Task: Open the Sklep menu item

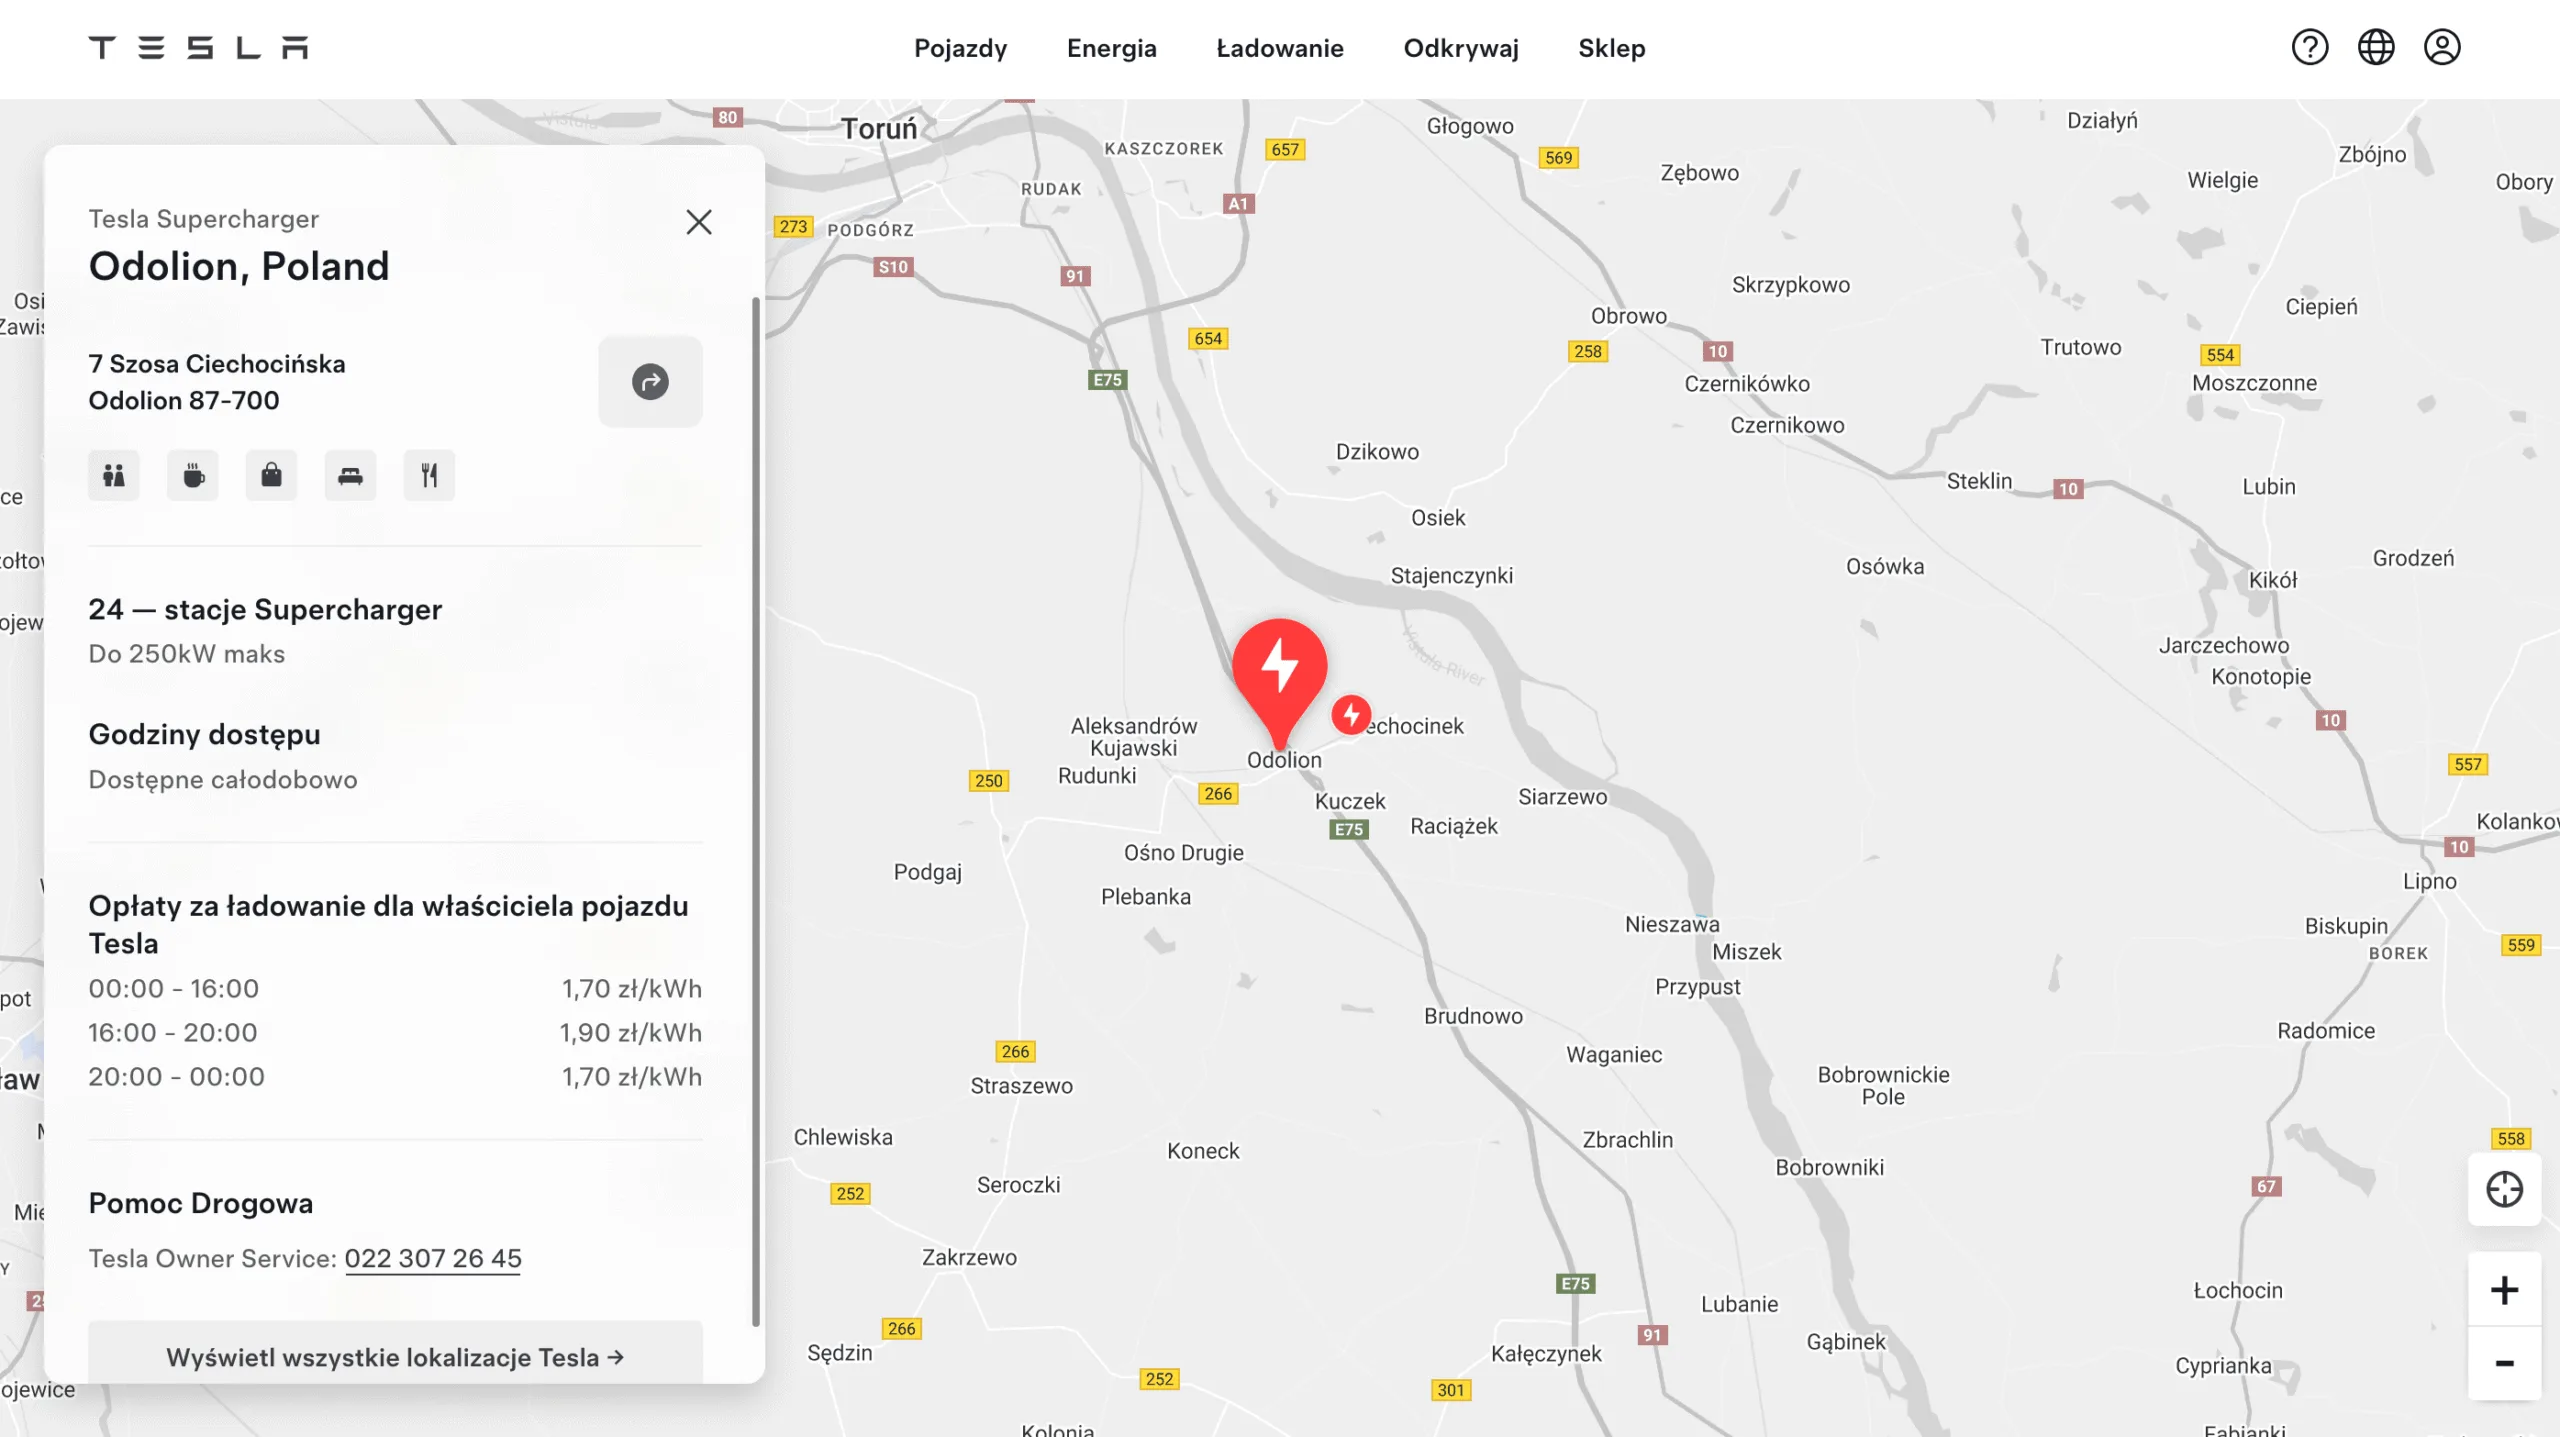Action: pos(1611,48)
